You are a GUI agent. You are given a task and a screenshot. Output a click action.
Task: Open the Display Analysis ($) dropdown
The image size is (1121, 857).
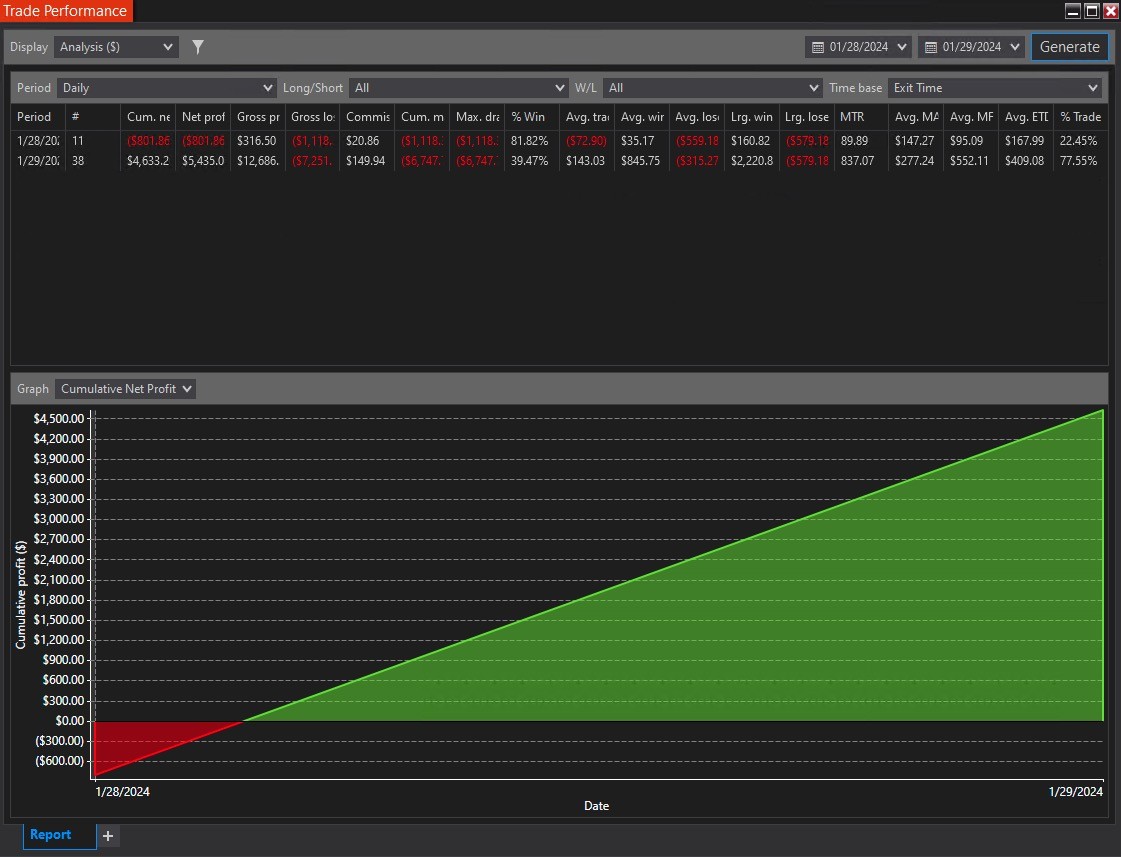pos(117,47)
